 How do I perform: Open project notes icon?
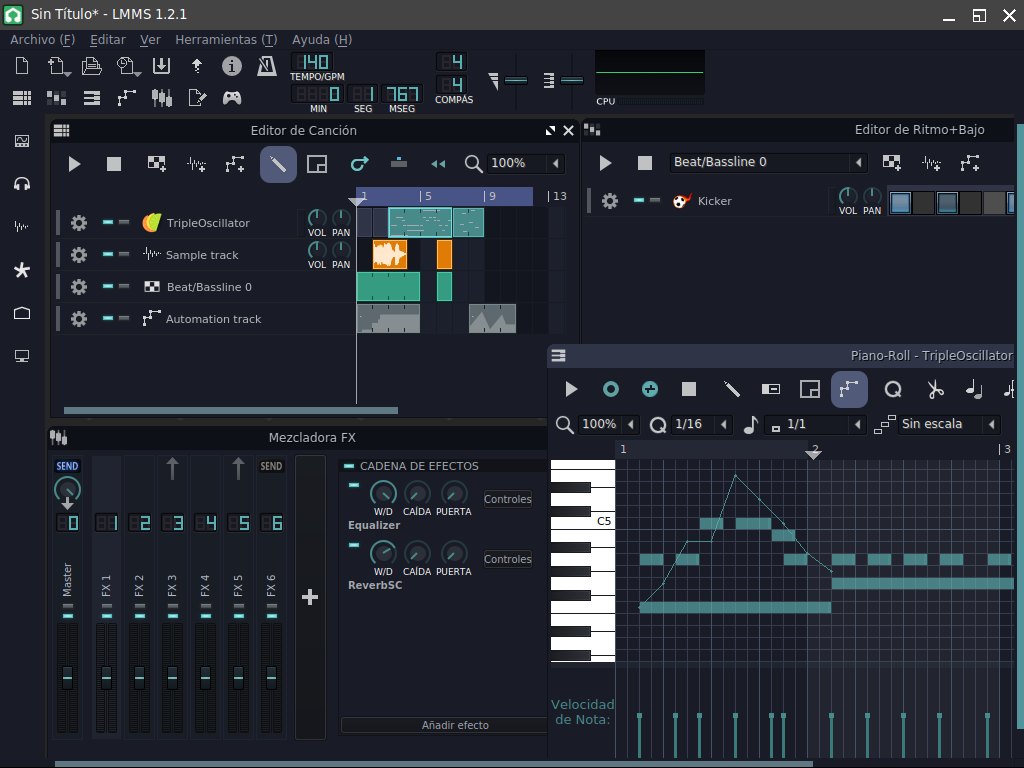(197, 98)
